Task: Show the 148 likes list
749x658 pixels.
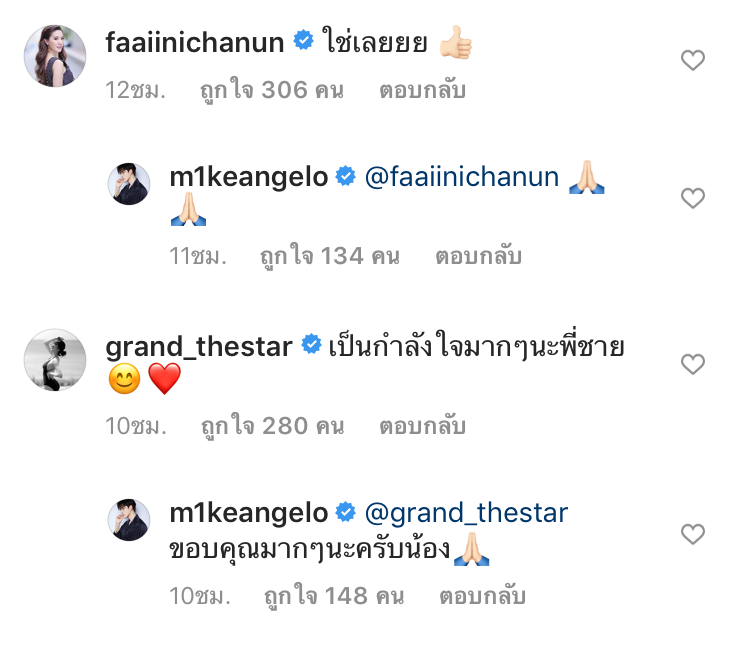Action: (334, 597)
